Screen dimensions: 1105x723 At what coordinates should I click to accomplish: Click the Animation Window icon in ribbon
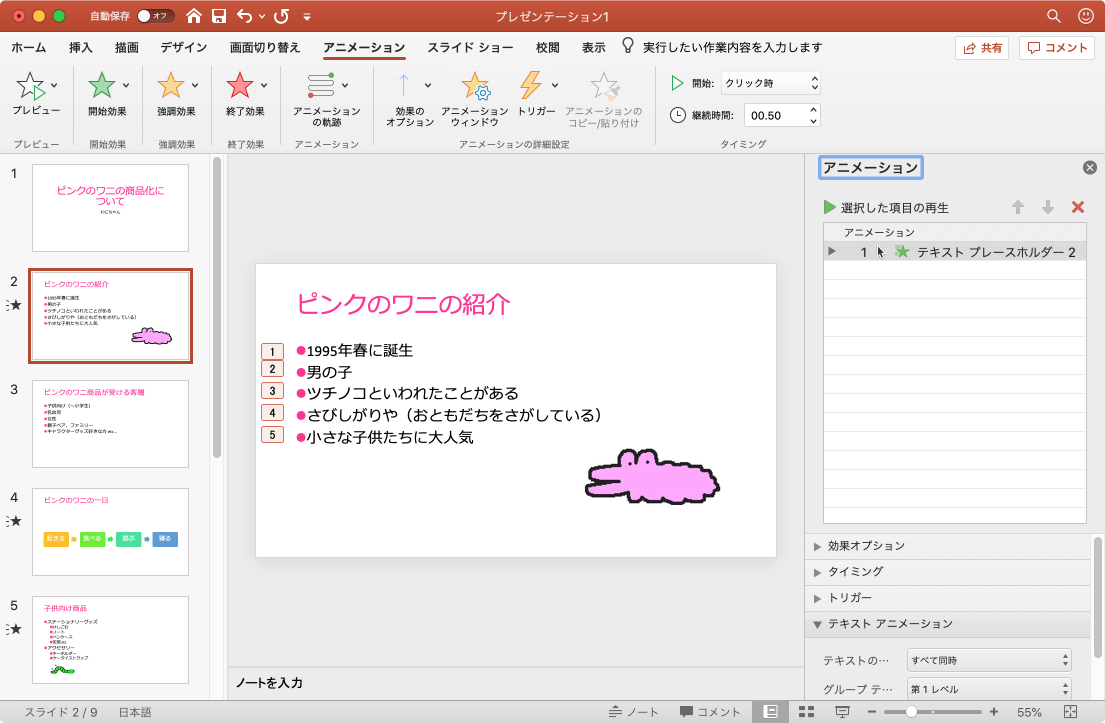(x=475, y=87)
